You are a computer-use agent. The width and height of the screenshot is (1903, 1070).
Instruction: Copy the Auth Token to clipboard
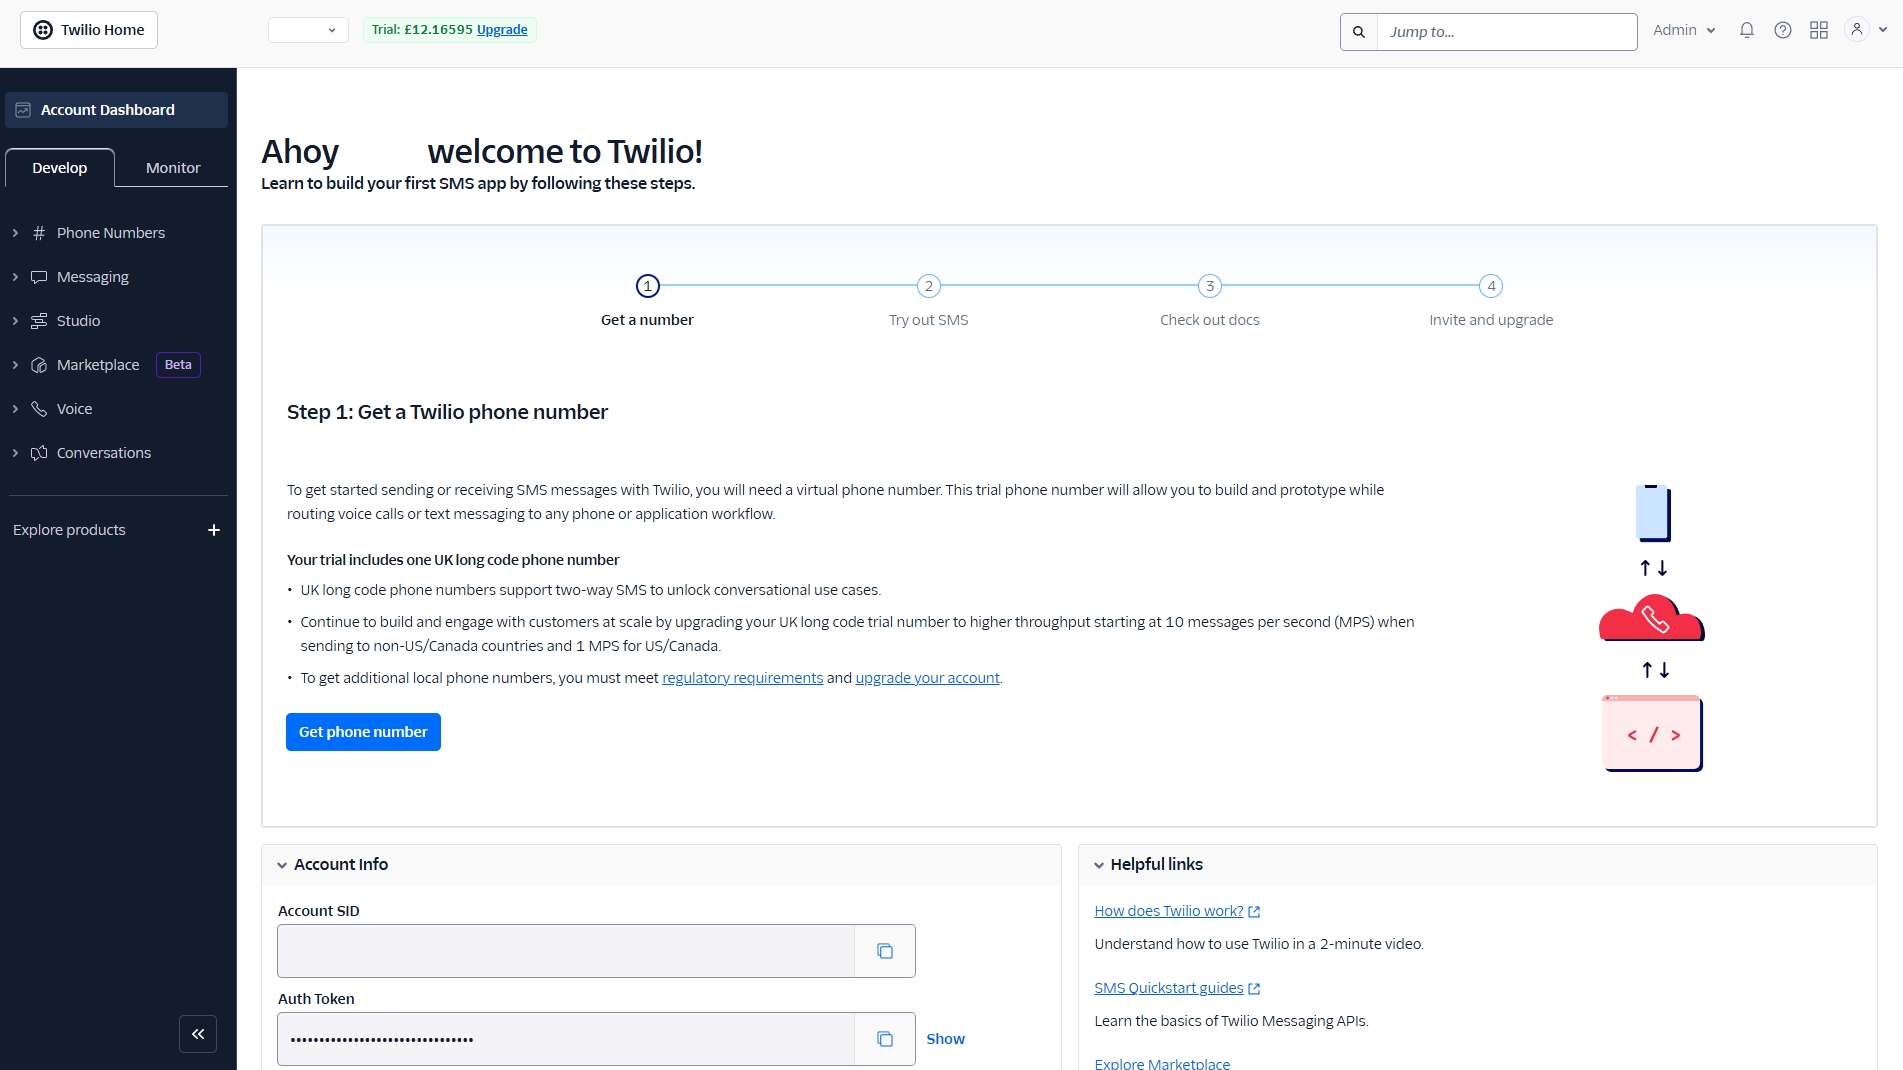click(x=884, y=1039)
